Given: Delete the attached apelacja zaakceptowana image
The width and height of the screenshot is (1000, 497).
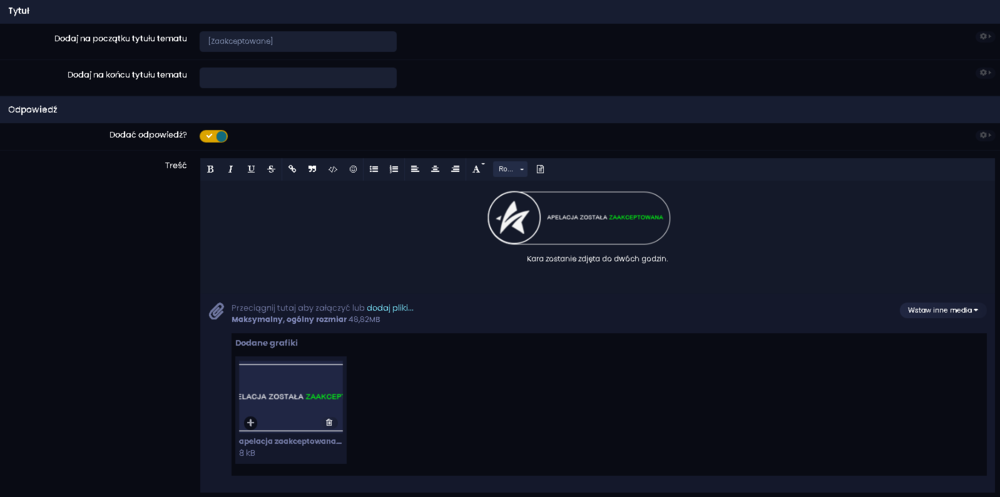Looking at the screenshot, I should pyautogui.click(x=329, y=422).
